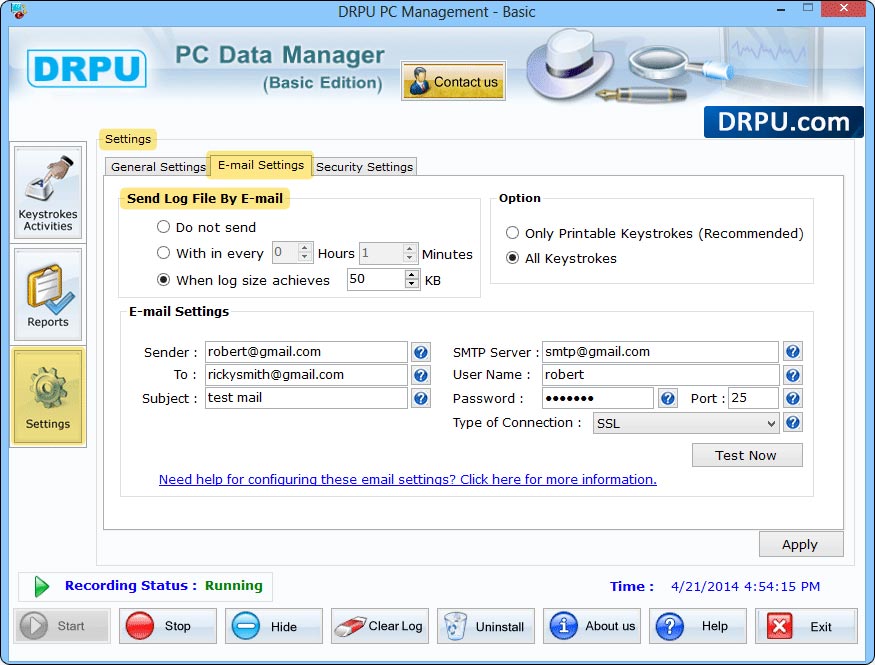Switch to E-mail Settings tab
Screen dimensions: 875x665
click(261, 165)
